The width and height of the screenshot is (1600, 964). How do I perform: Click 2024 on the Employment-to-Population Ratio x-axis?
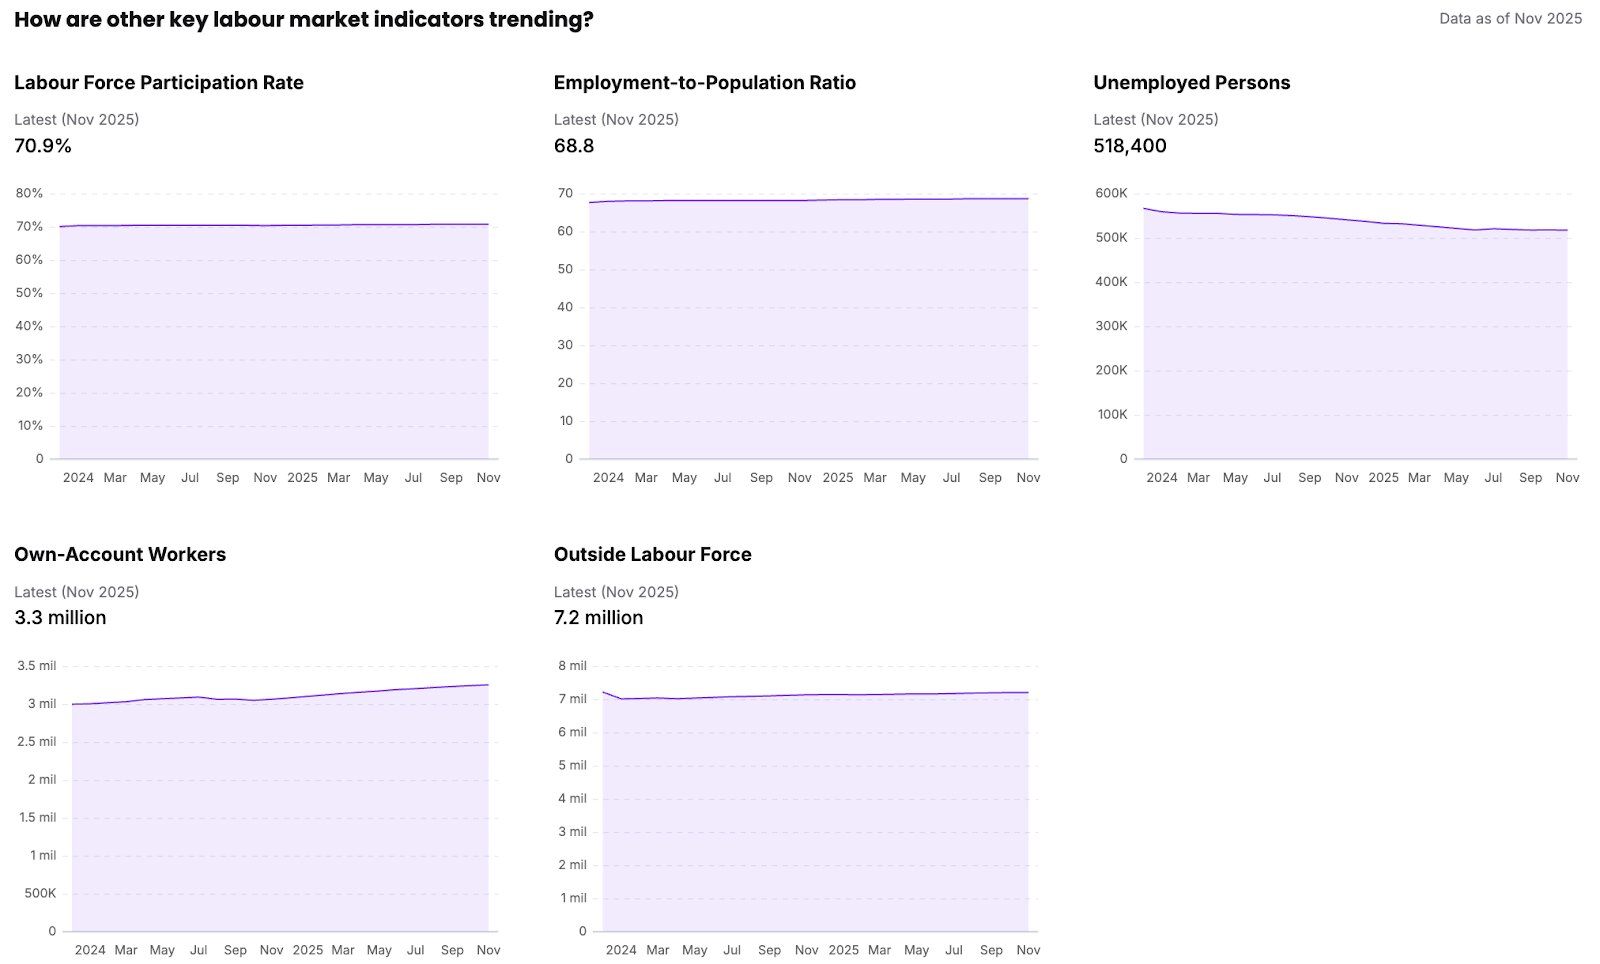pos(608,478)
